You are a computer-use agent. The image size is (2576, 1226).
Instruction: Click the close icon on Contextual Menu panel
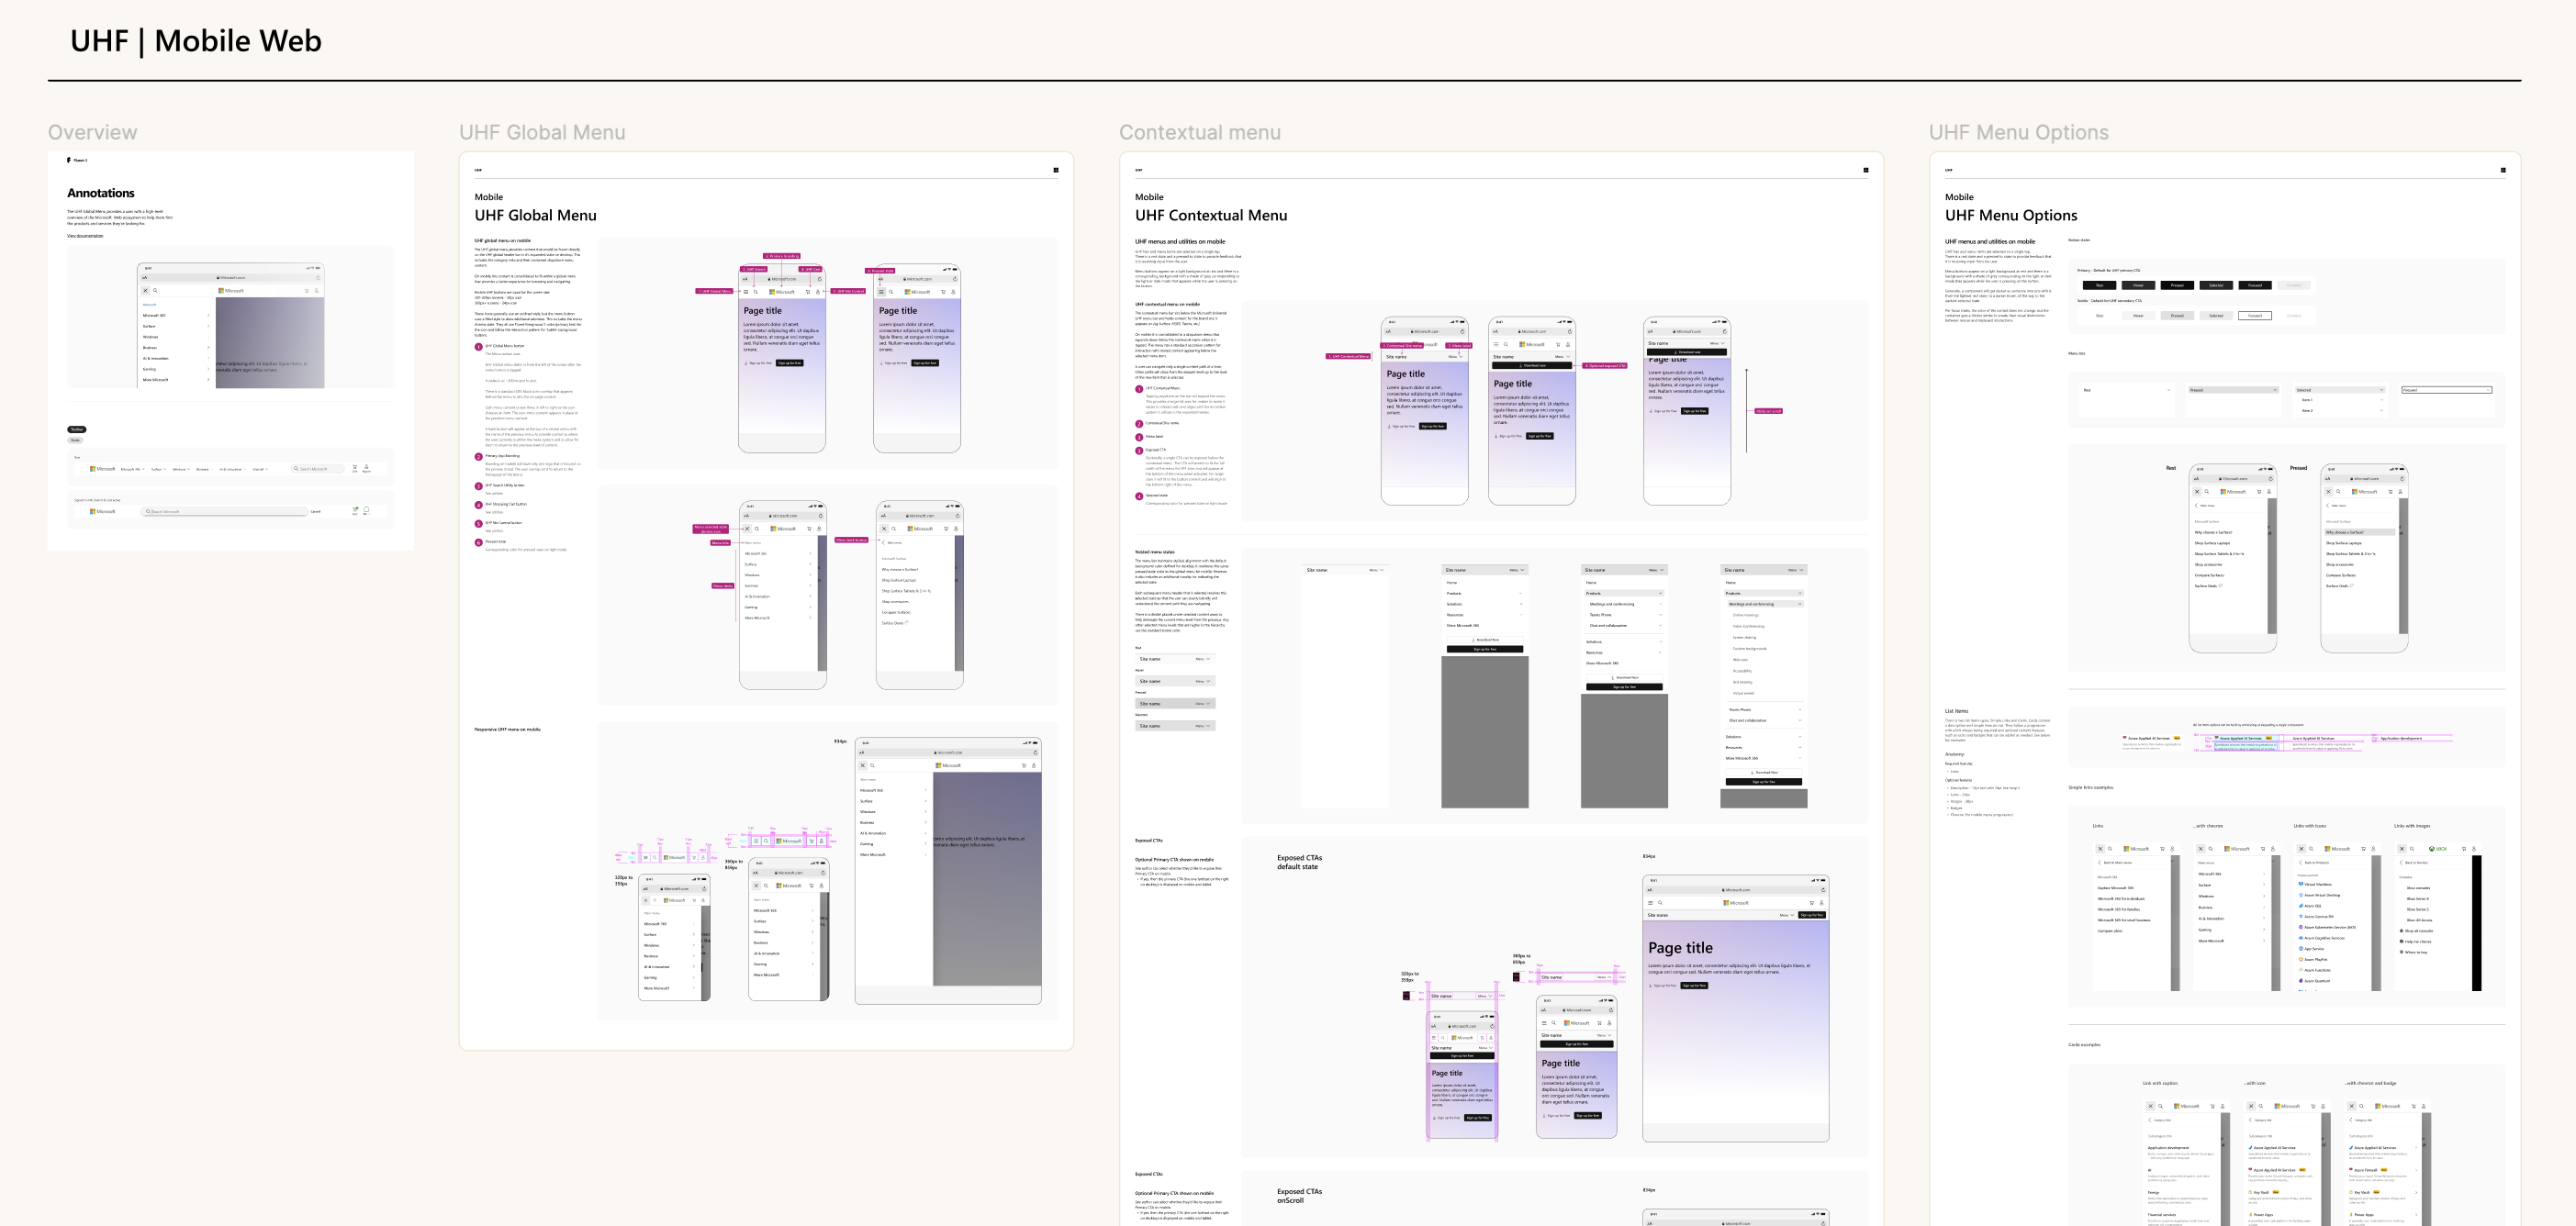point(1865,169)
